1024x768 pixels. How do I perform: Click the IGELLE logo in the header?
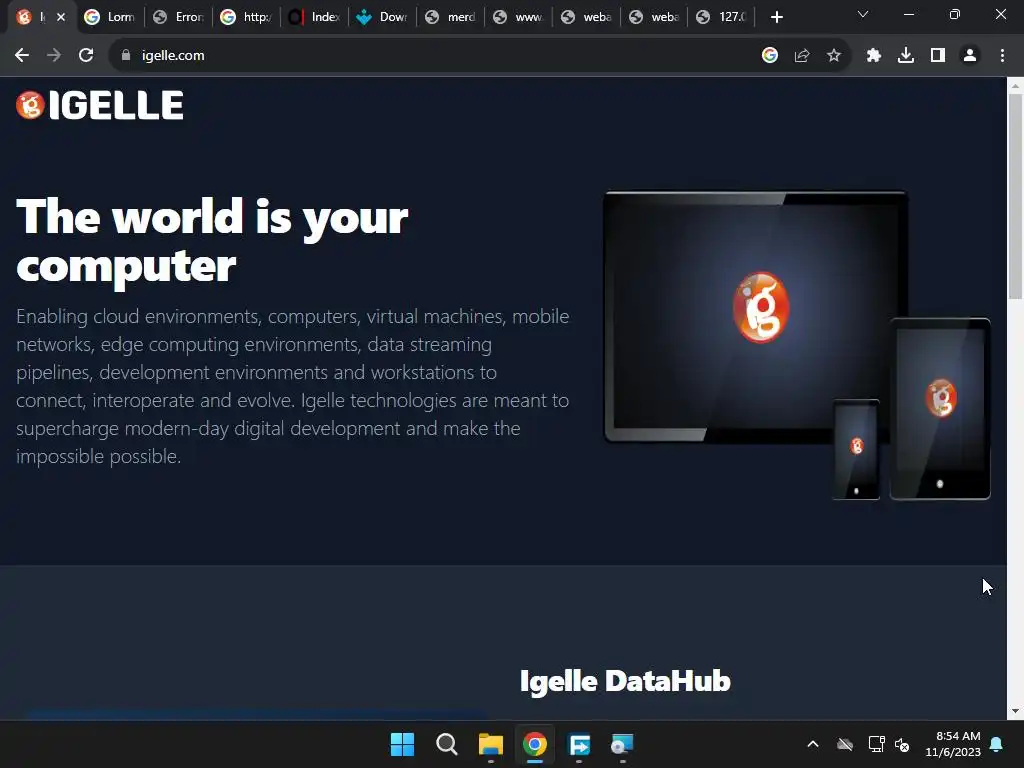pos(100,105)
